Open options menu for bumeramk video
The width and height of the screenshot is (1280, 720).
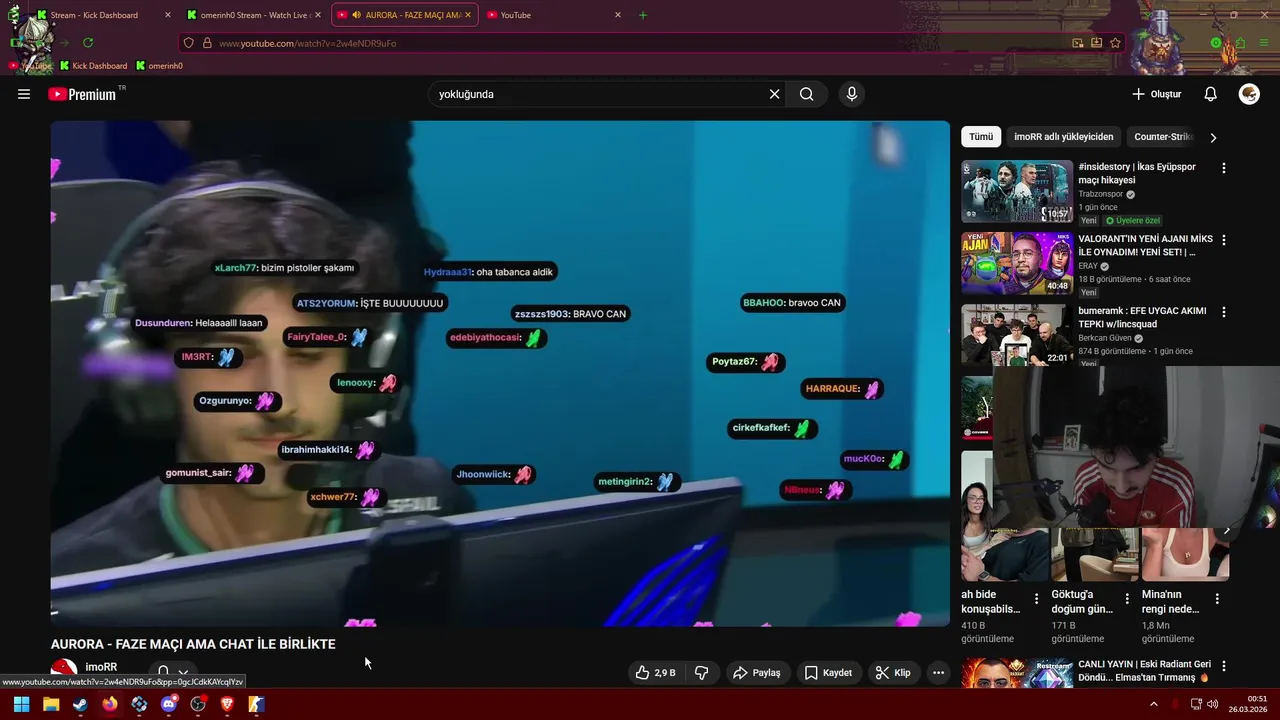coord(1223,312)
